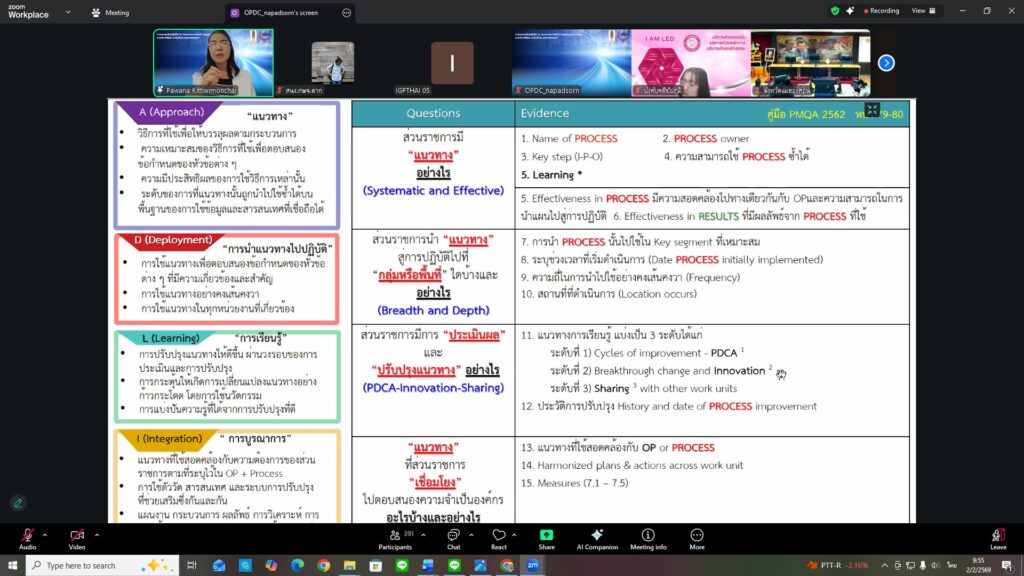Screen dimensions: 1024x576
Task: Show next participants with the right arrow
Action: click(x=886, y=63)
